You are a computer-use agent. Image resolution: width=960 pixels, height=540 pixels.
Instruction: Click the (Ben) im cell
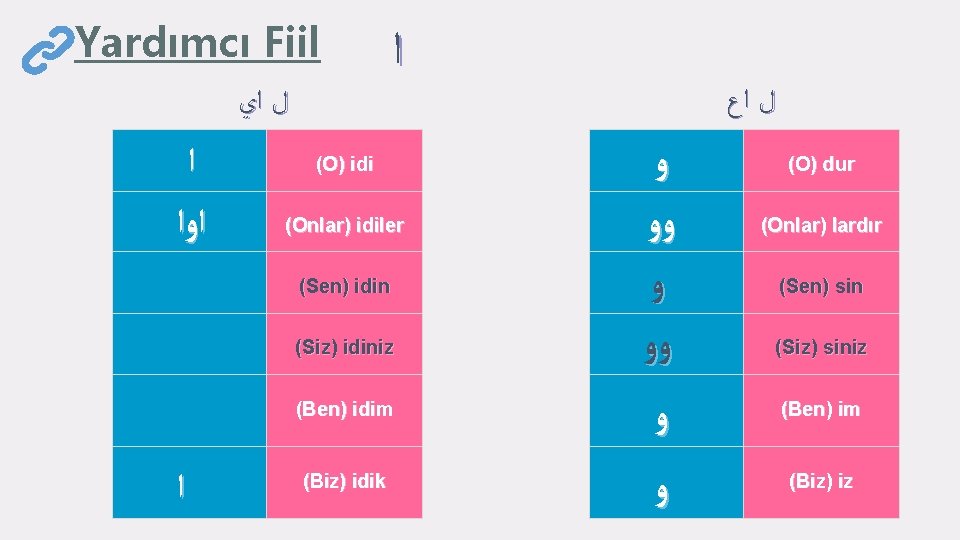821,410
